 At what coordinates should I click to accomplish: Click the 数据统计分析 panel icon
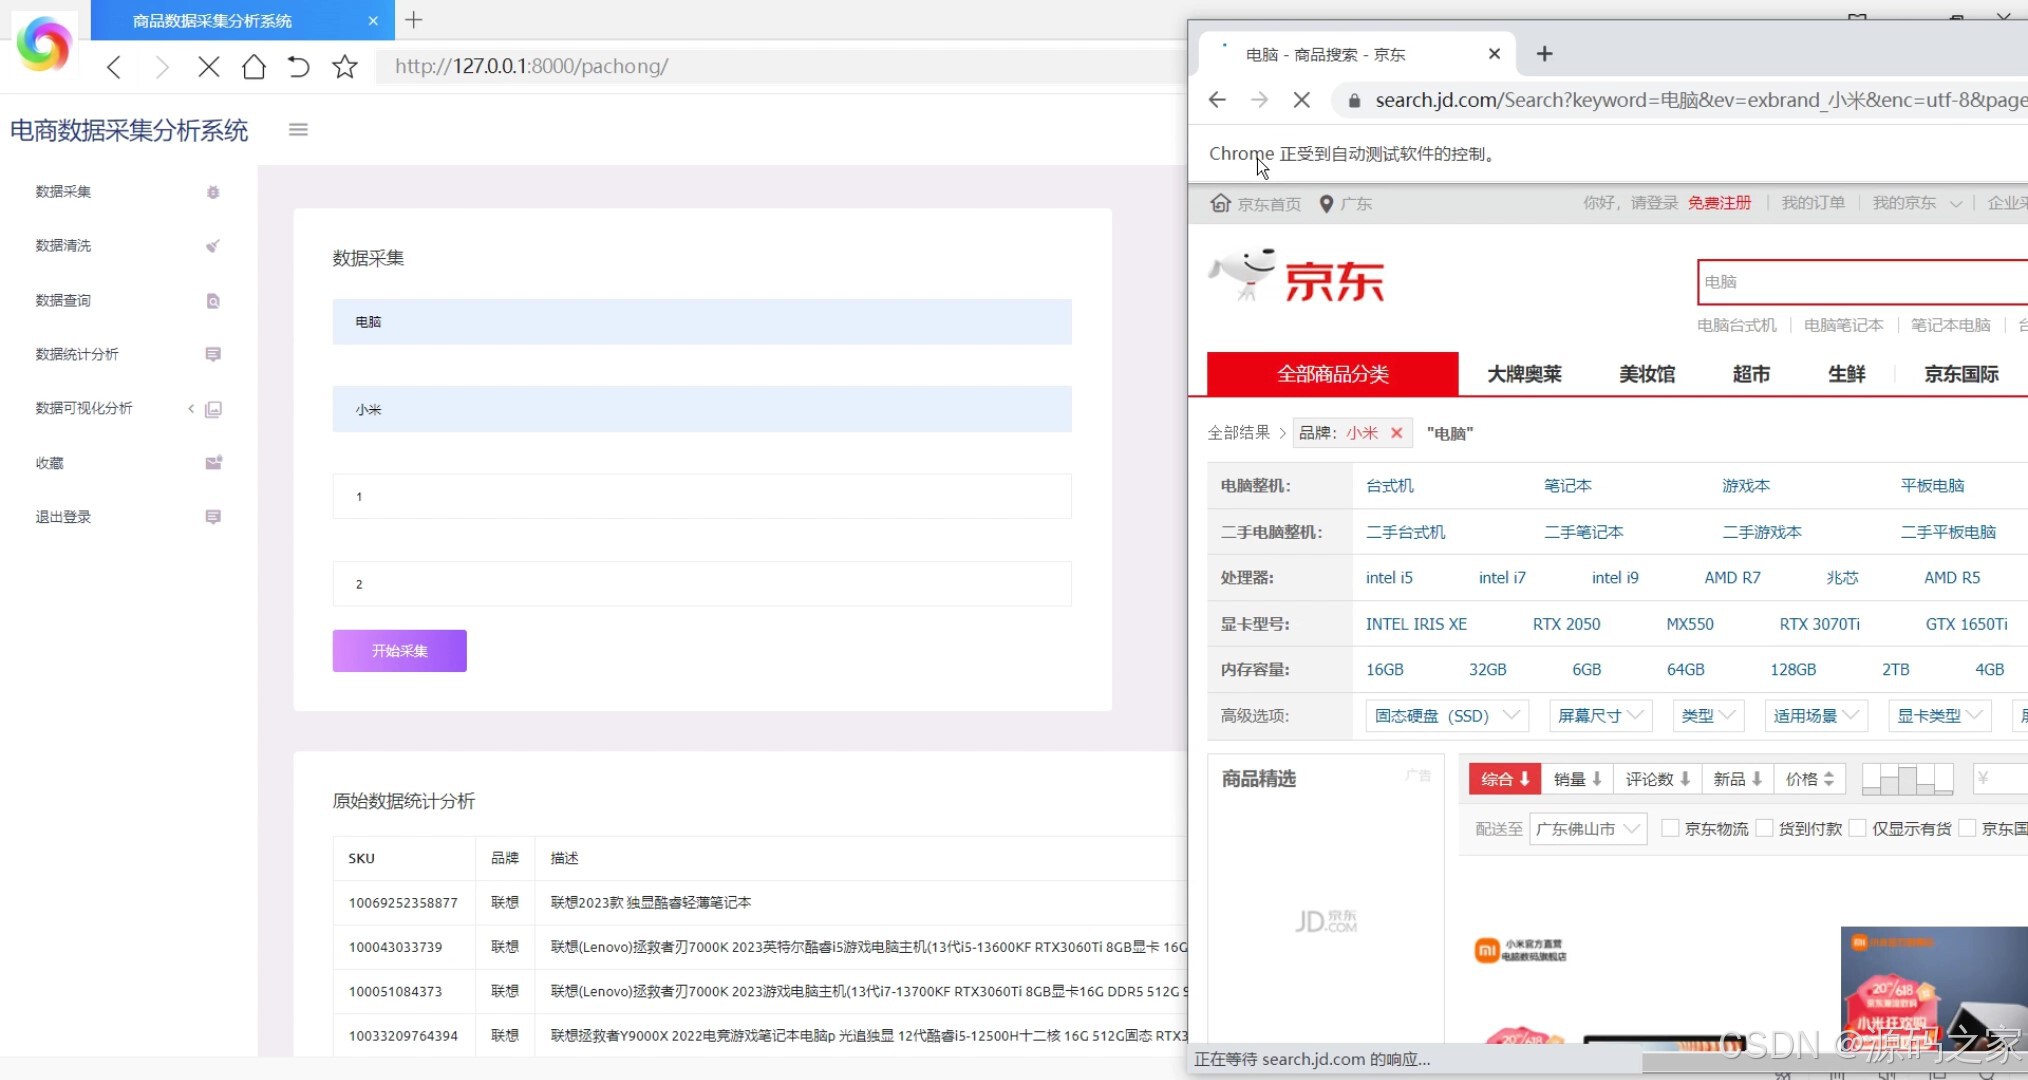(x=213, y=354)
